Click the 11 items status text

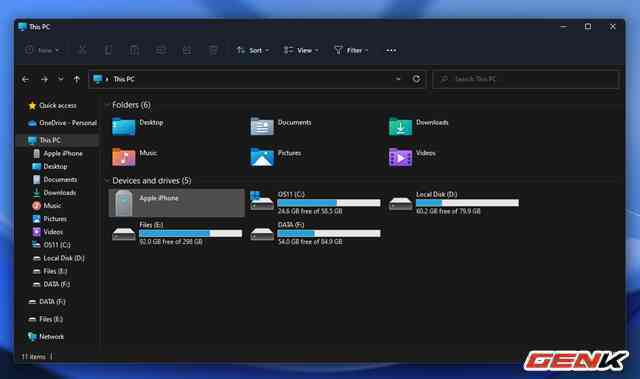[33, 357]
